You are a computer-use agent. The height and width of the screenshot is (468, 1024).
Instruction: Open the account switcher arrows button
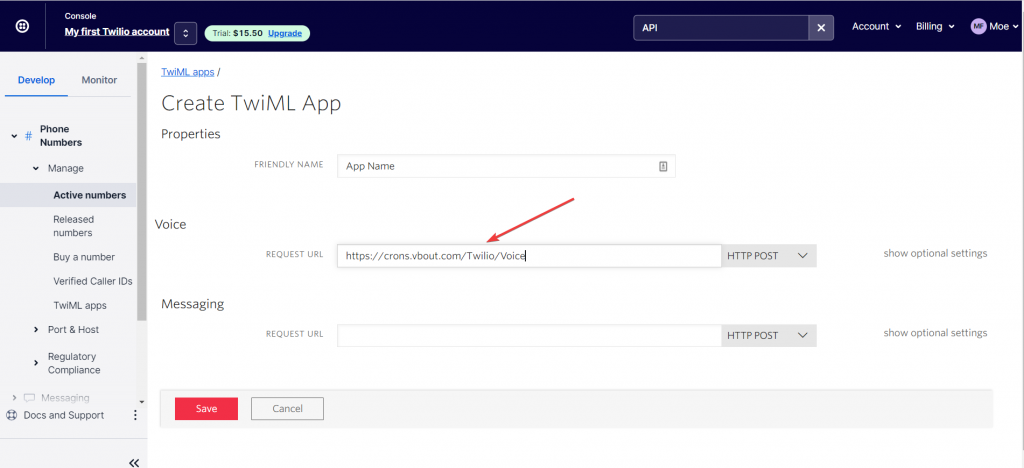point(185,33)
